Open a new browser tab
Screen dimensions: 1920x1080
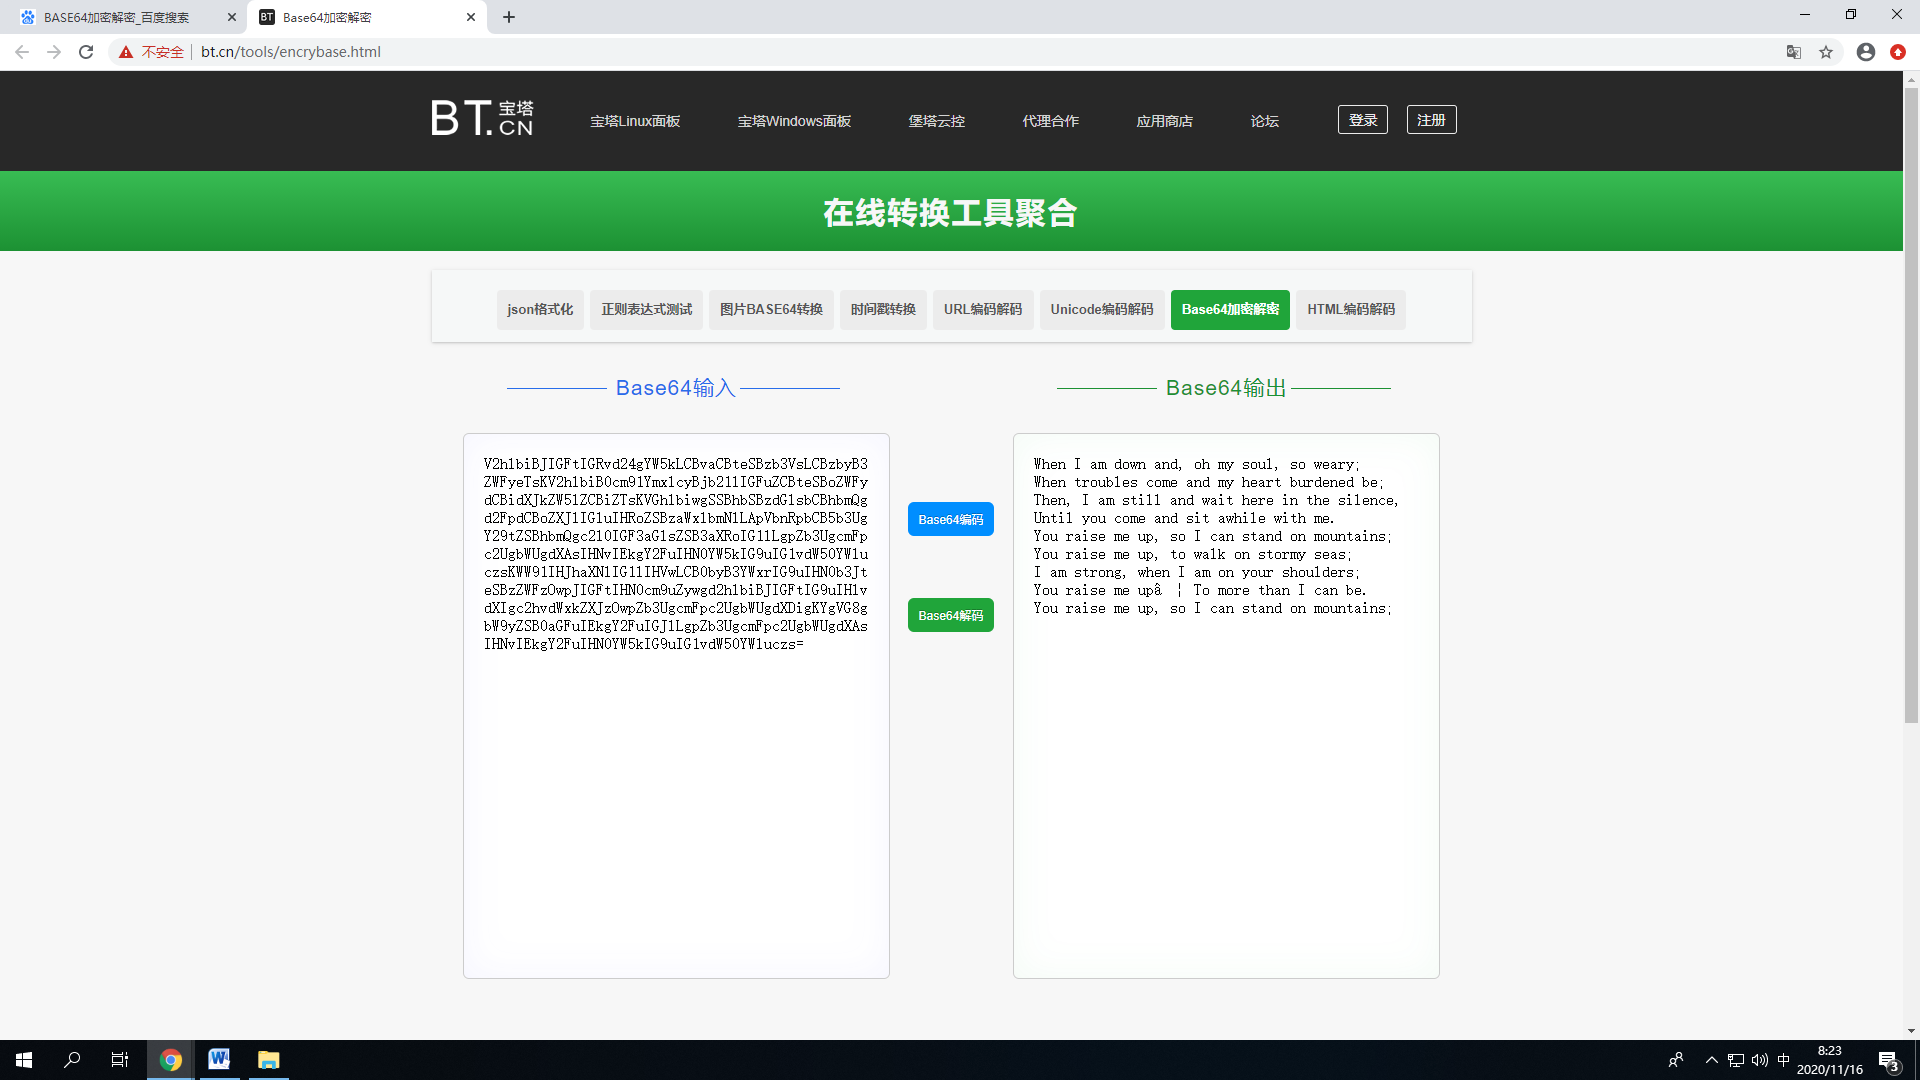(509, 17)
